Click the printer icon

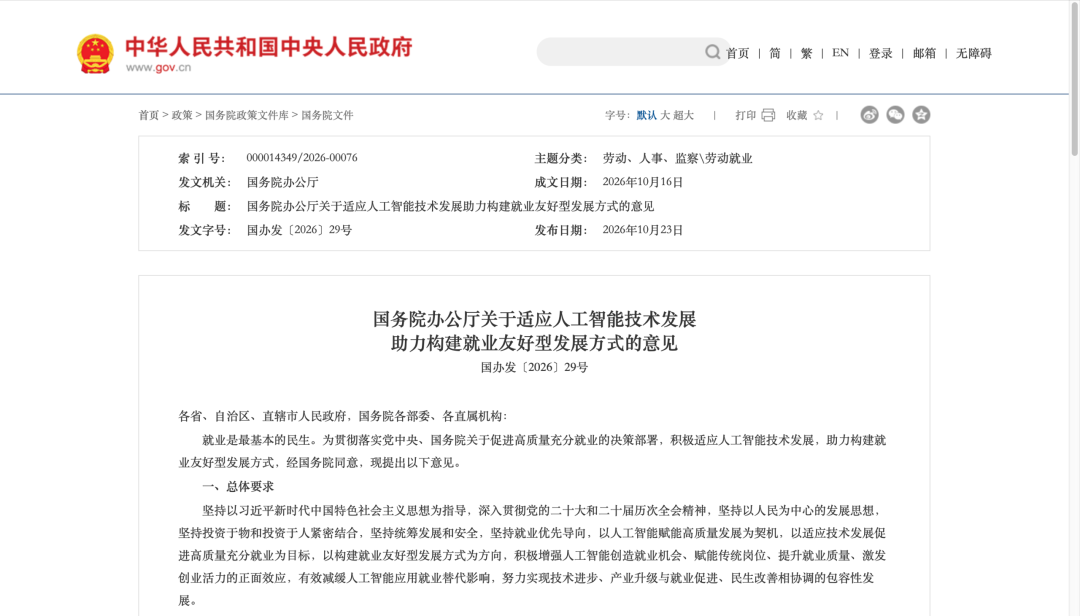click(768, 115)
